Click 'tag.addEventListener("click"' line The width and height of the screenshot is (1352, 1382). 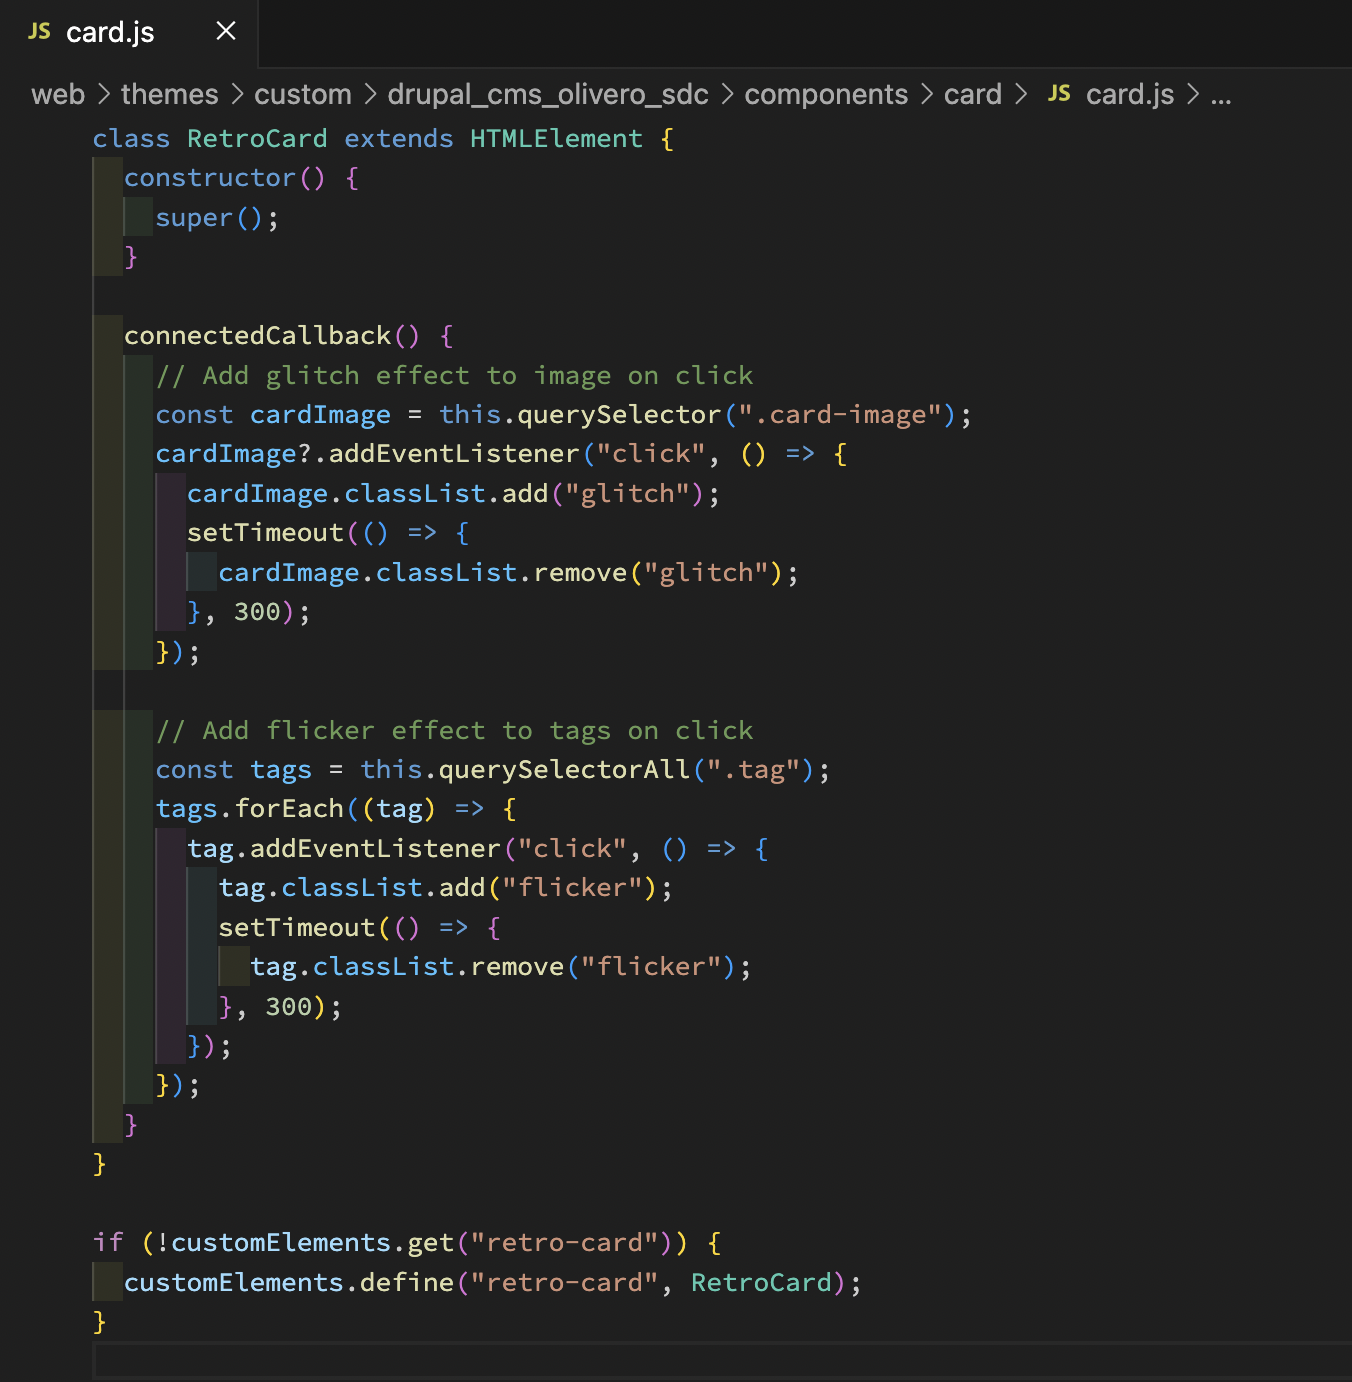click(x=478, y=849)
